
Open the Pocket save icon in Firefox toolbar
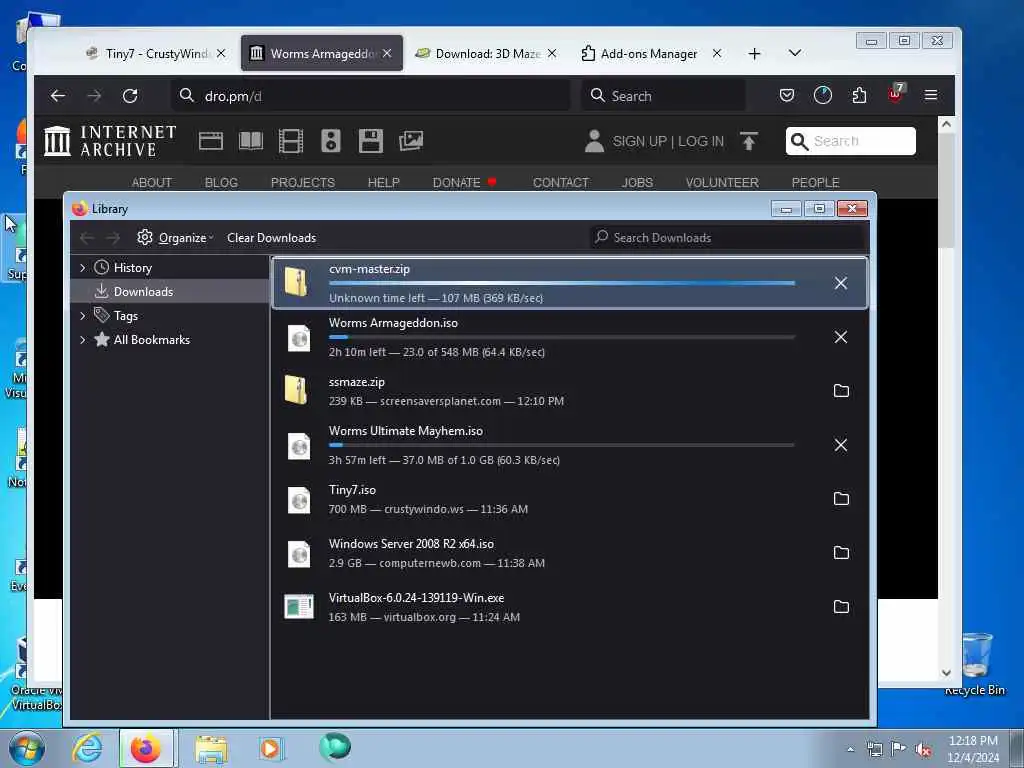tap(787, 96)
